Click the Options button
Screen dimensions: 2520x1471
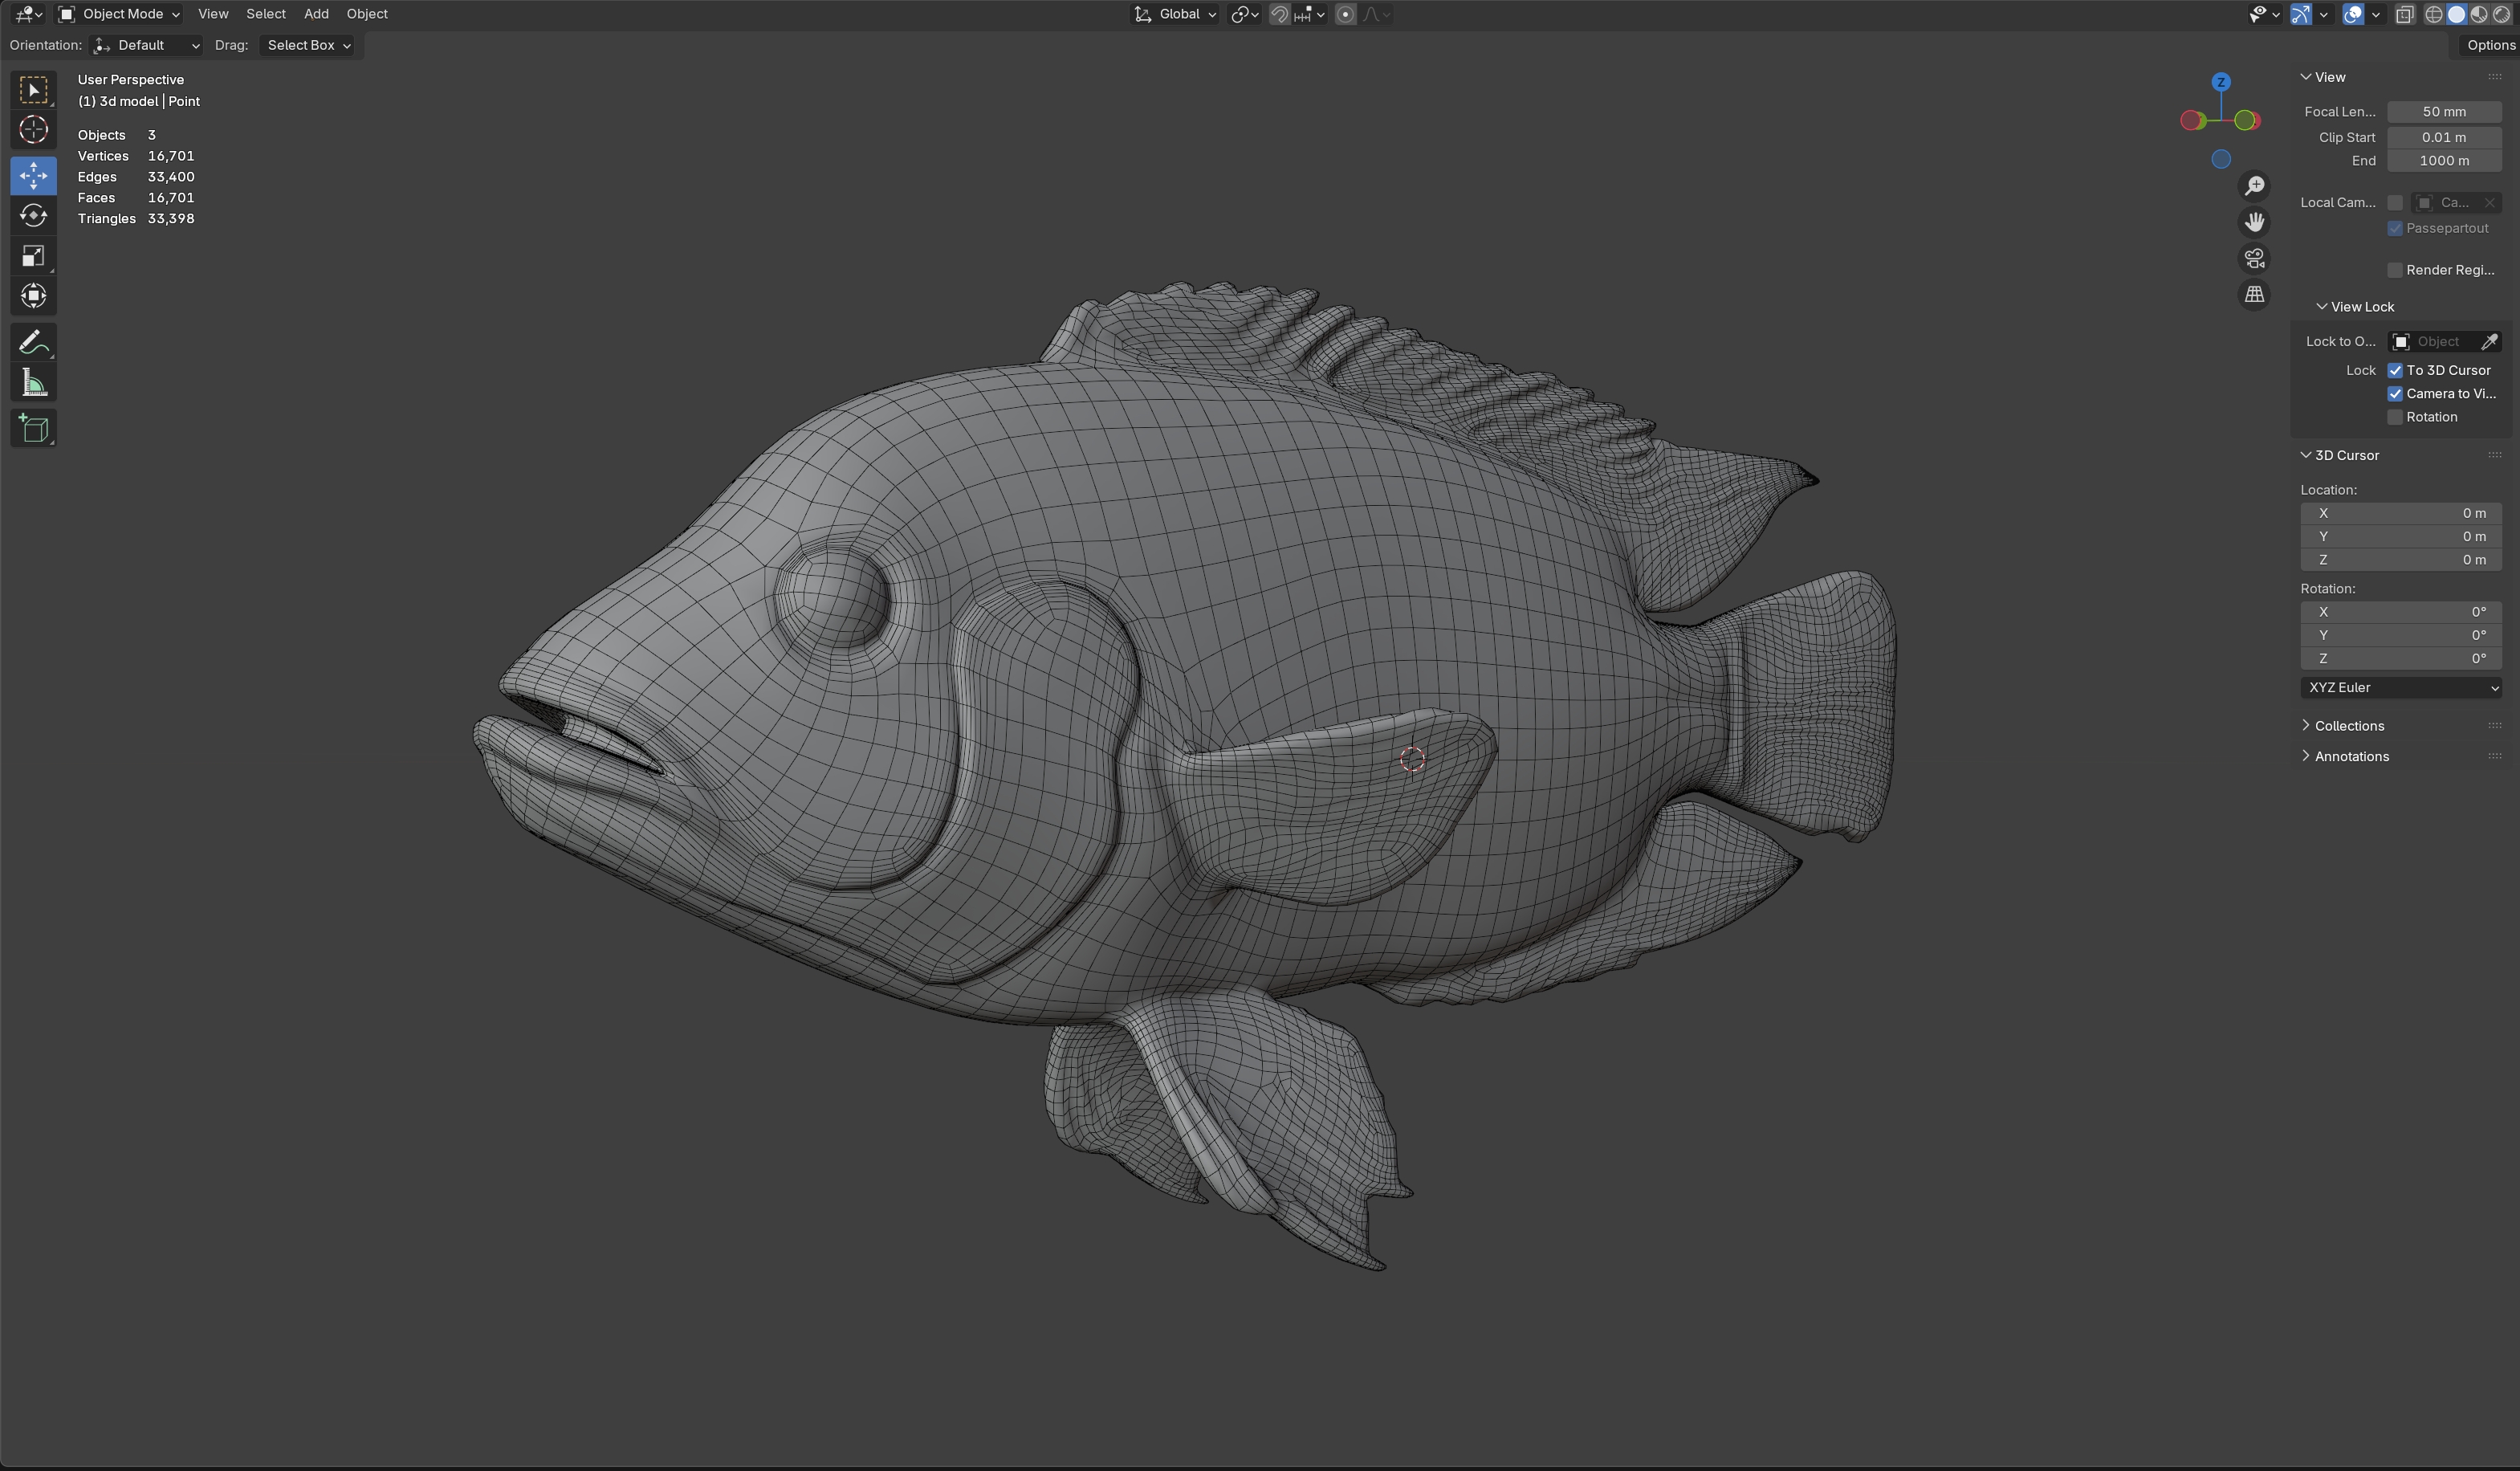coord(2489,45)
